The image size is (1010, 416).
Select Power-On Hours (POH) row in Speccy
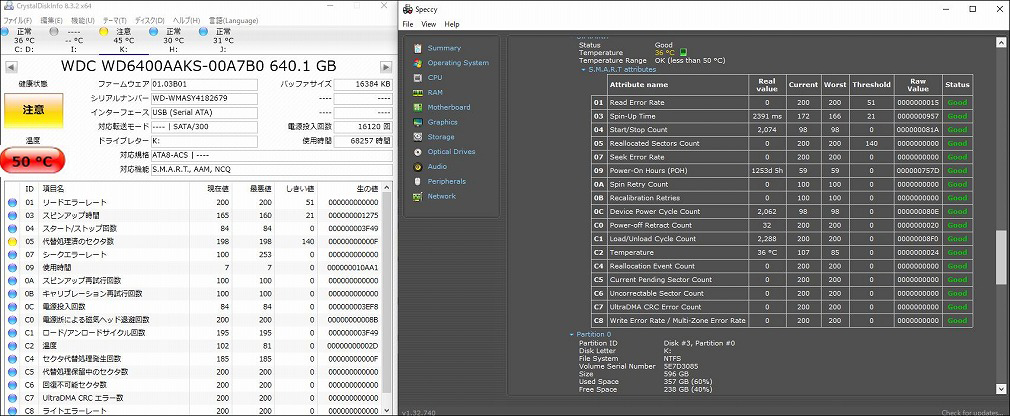[x=781, y=171]
